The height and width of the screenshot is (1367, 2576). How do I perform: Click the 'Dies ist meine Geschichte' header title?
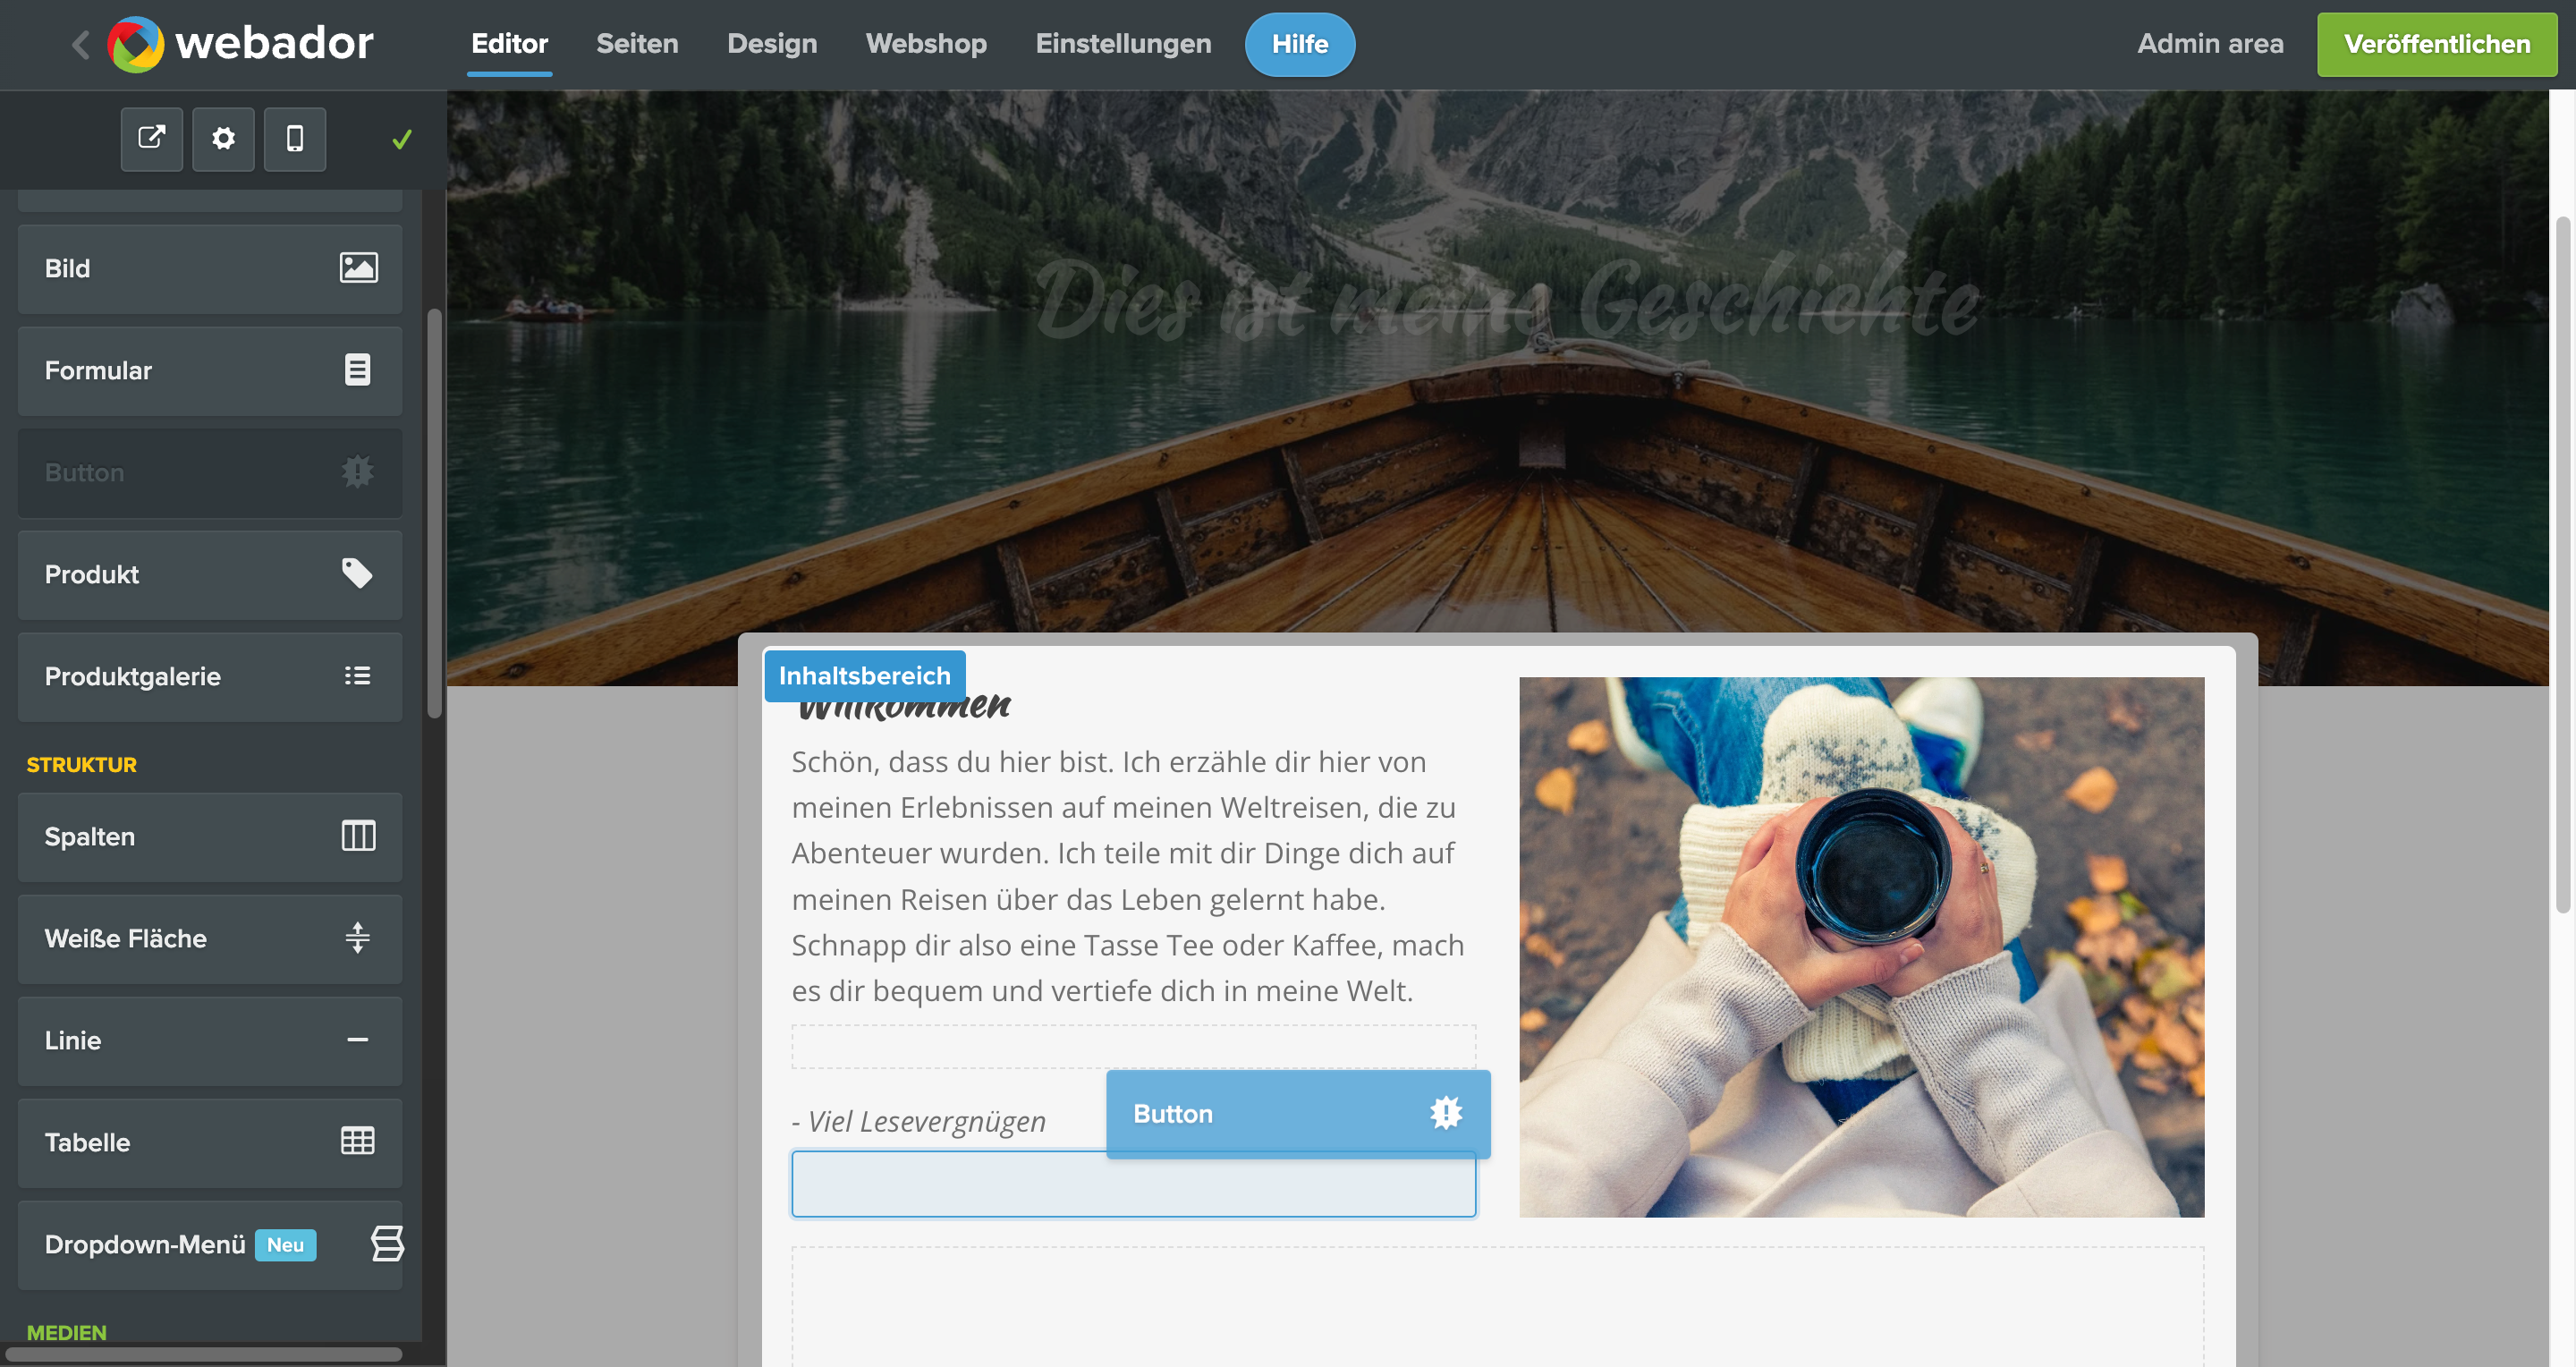1507,298
